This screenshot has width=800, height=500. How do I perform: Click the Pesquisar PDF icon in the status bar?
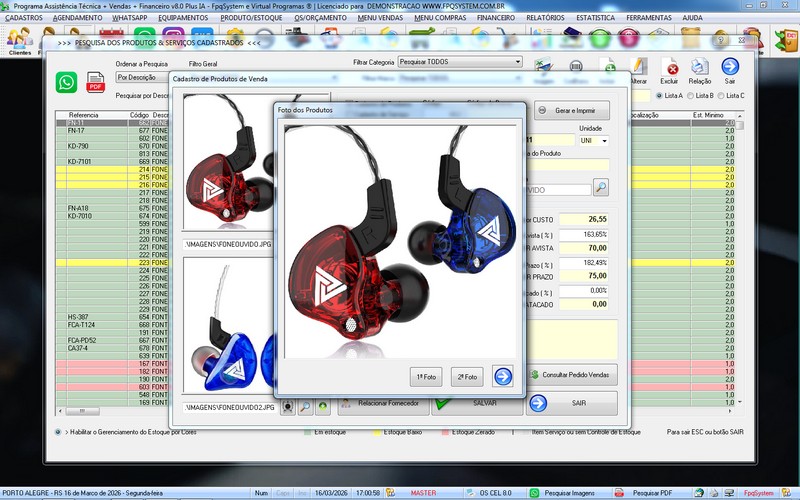coord(619,493)
